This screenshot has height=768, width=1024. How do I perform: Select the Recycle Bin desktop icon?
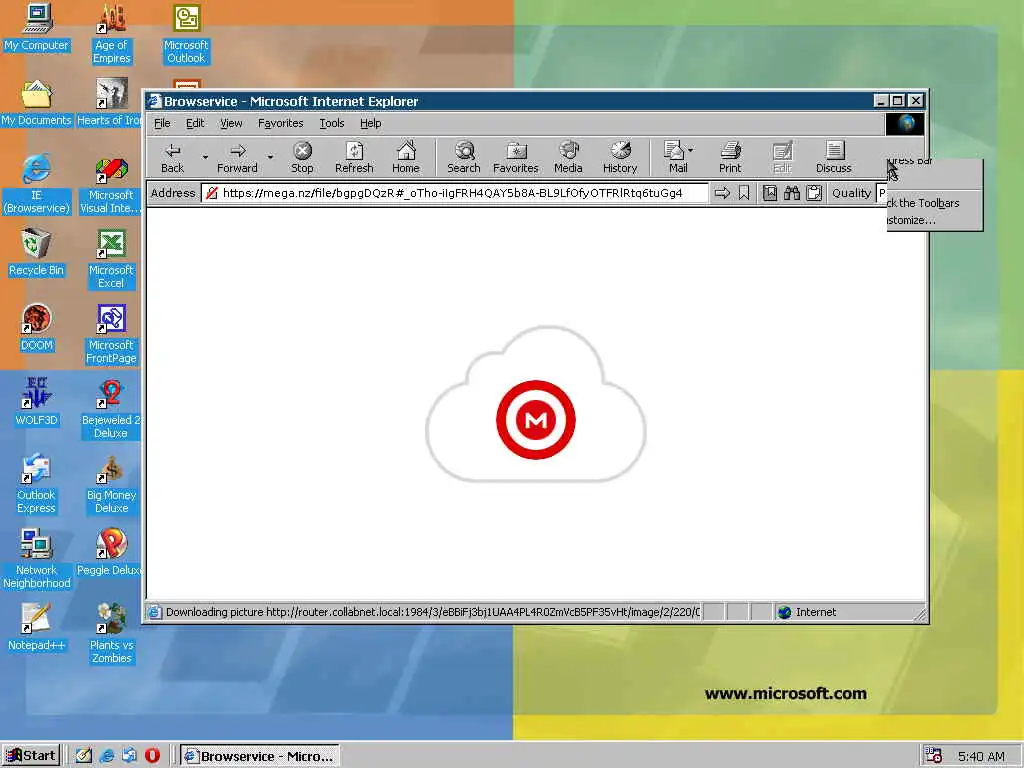(x=37, y=253)
